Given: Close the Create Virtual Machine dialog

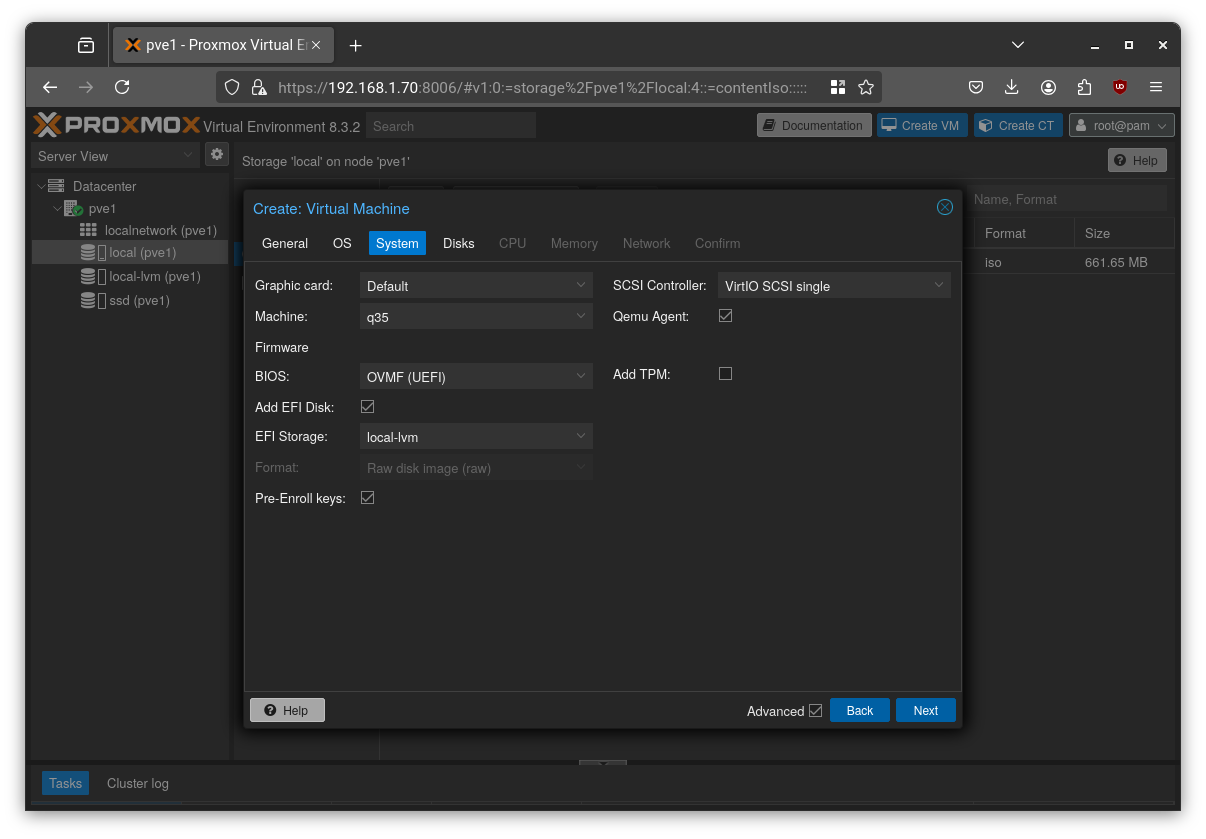Looking at the screenshot, I should tap(944, 207).
